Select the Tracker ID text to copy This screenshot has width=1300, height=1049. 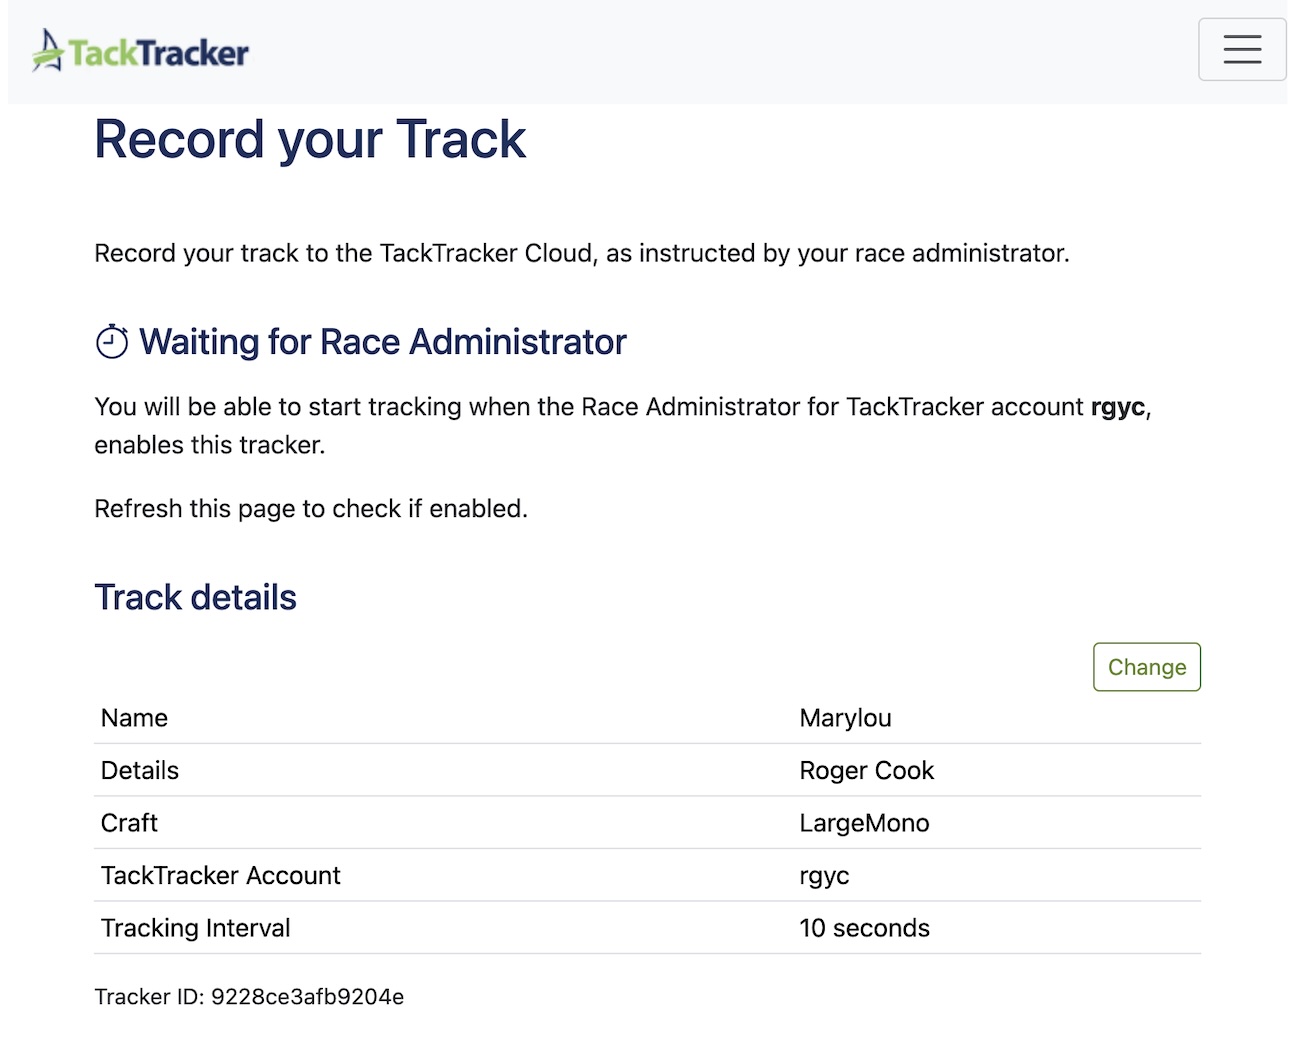[x=249, y=996]
